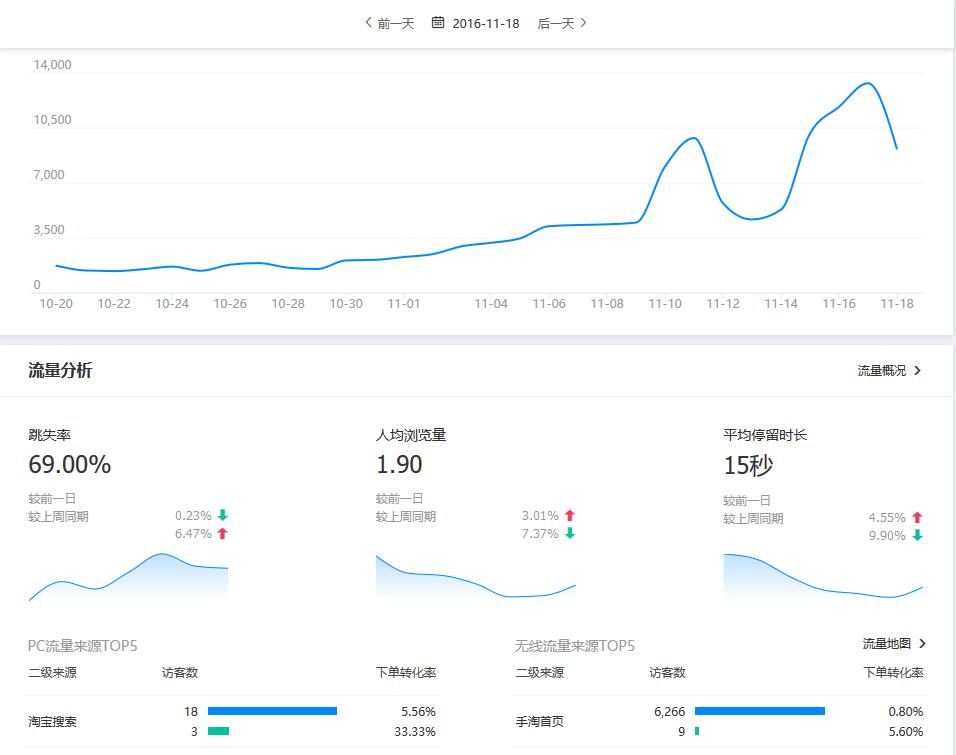Image resolution: width=956 pixels, height=755 pixels.
Task: Click the left chevron beside 前一天
Action: 368,23
